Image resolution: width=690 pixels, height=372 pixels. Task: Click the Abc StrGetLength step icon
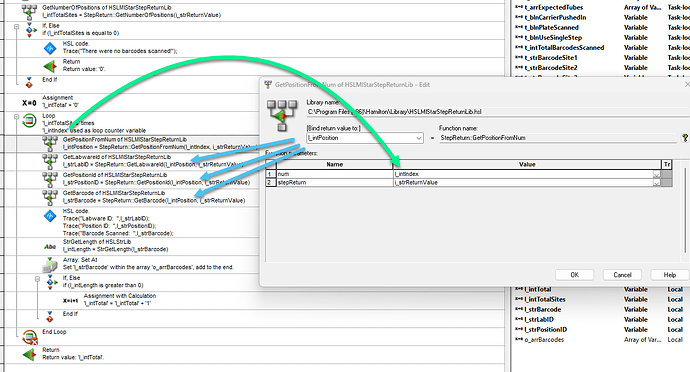(50, 247)
